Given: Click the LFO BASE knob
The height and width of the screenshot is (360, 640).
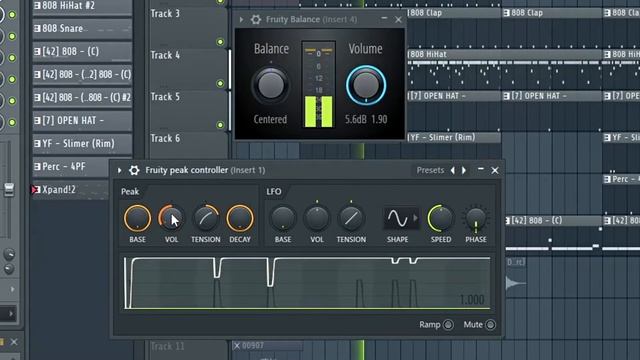Looking at the screenshot, I should 283,218.
